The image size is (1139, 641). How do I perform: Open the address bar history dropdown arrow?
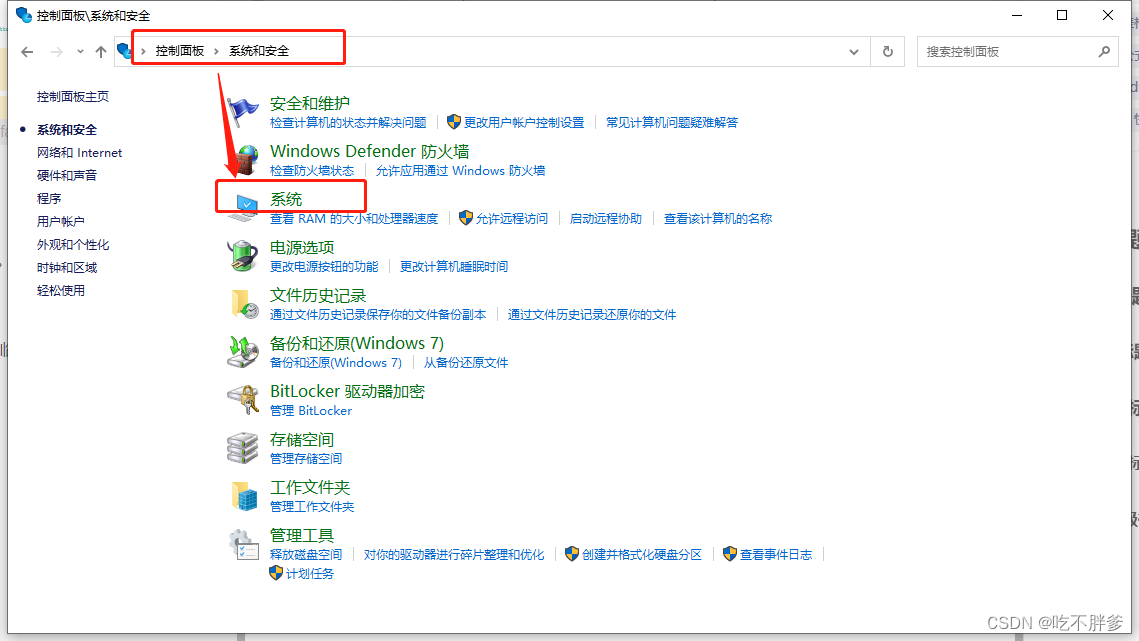(854, 51)
